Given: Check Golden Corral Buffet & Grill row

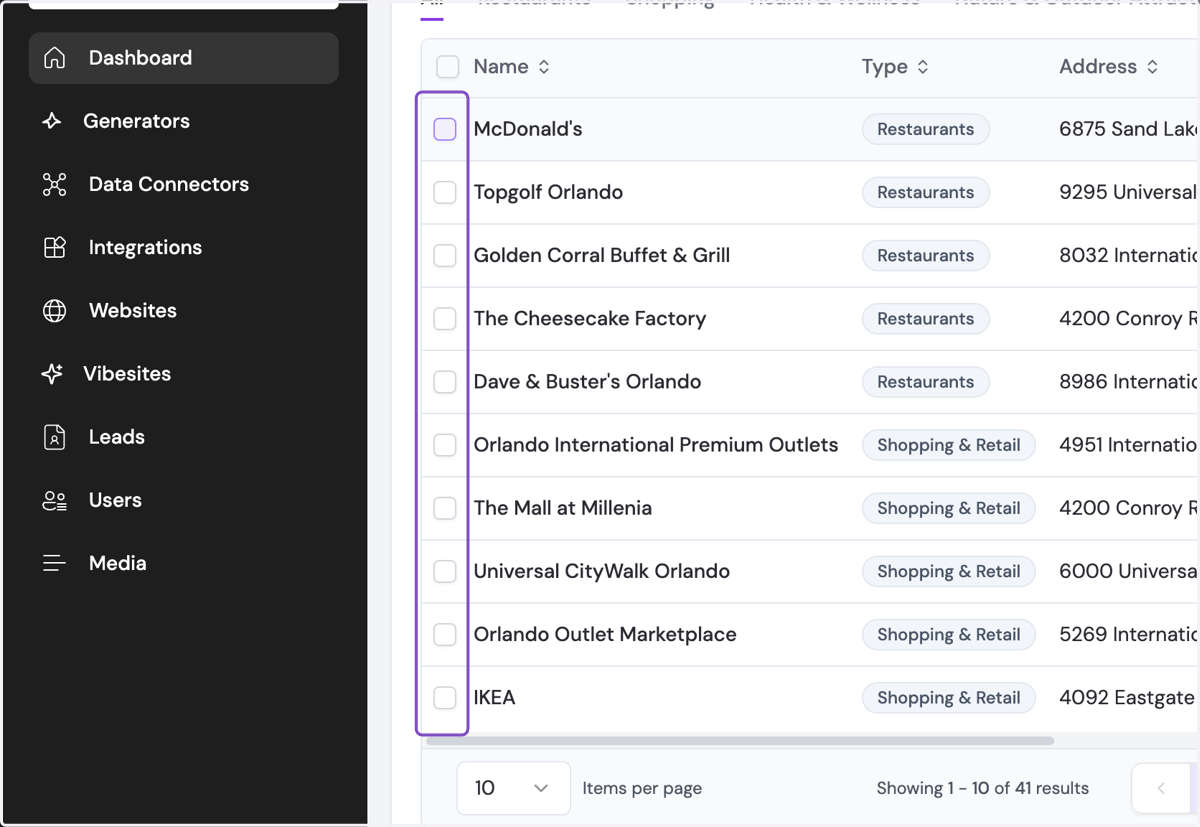Looking at the screenshot, I should pos(445,255).
